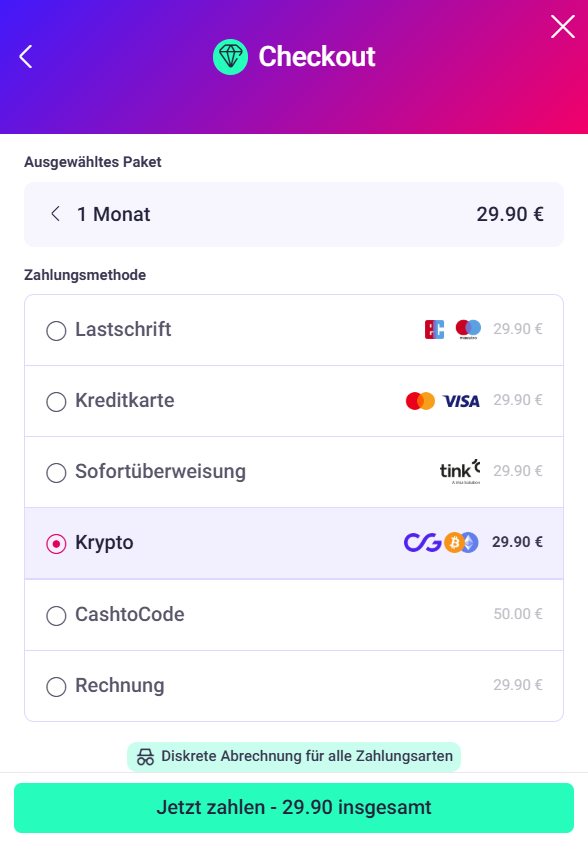
Task: Open the 1 Monat package selector
Action: pos(294,214)
